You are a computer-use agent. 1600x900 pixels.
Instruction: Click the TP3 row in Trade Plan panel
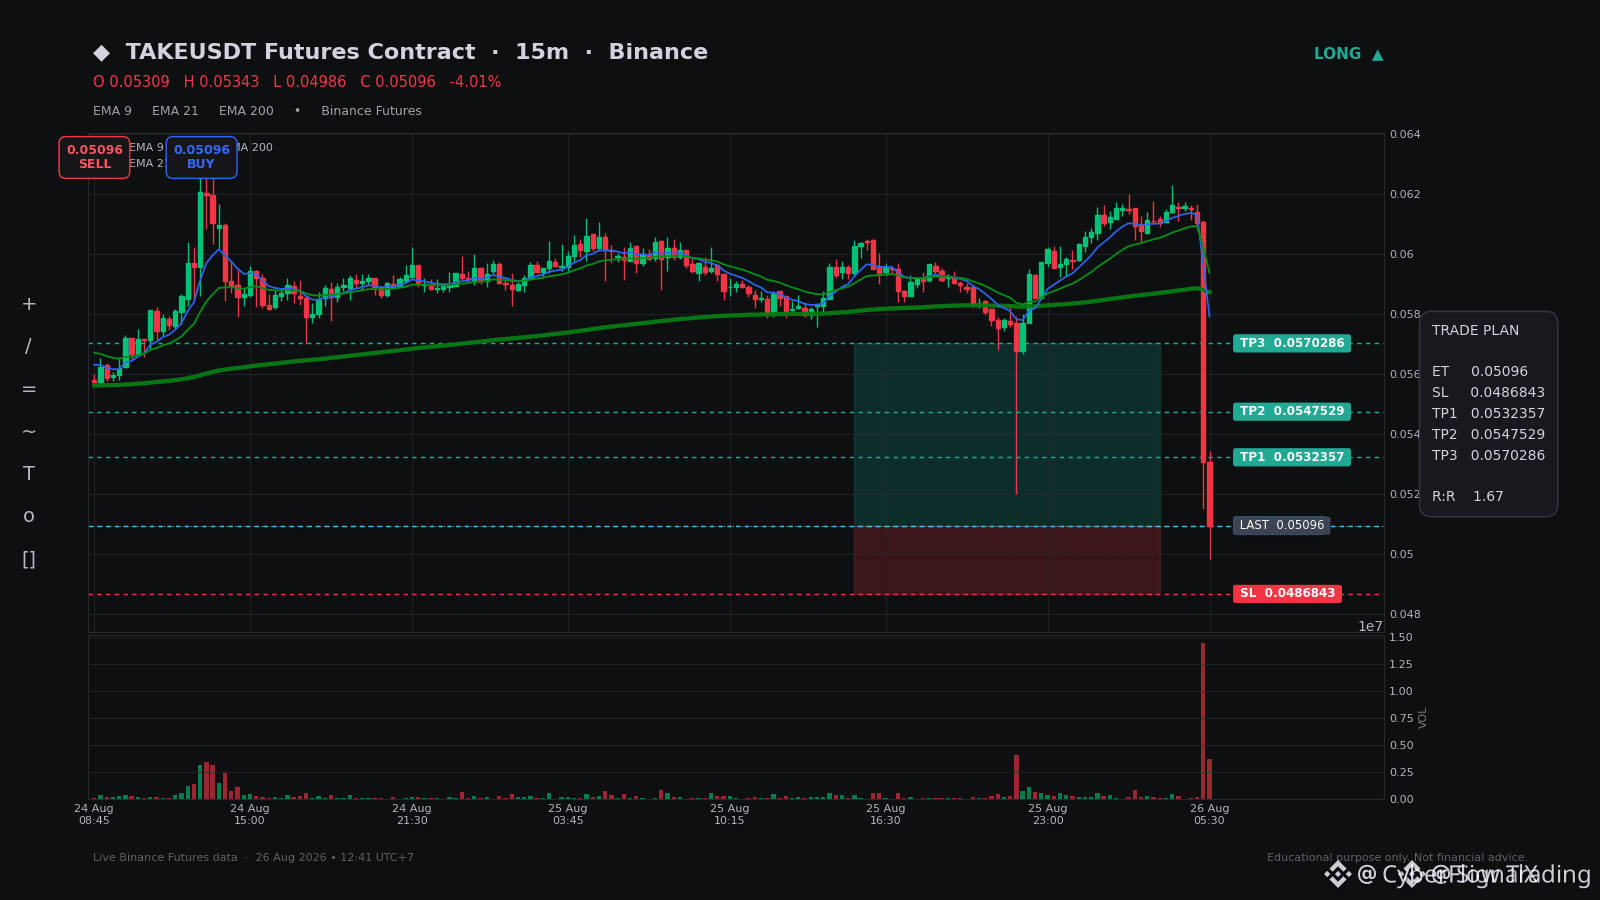pyautogui.click(x=1488, y=456)
